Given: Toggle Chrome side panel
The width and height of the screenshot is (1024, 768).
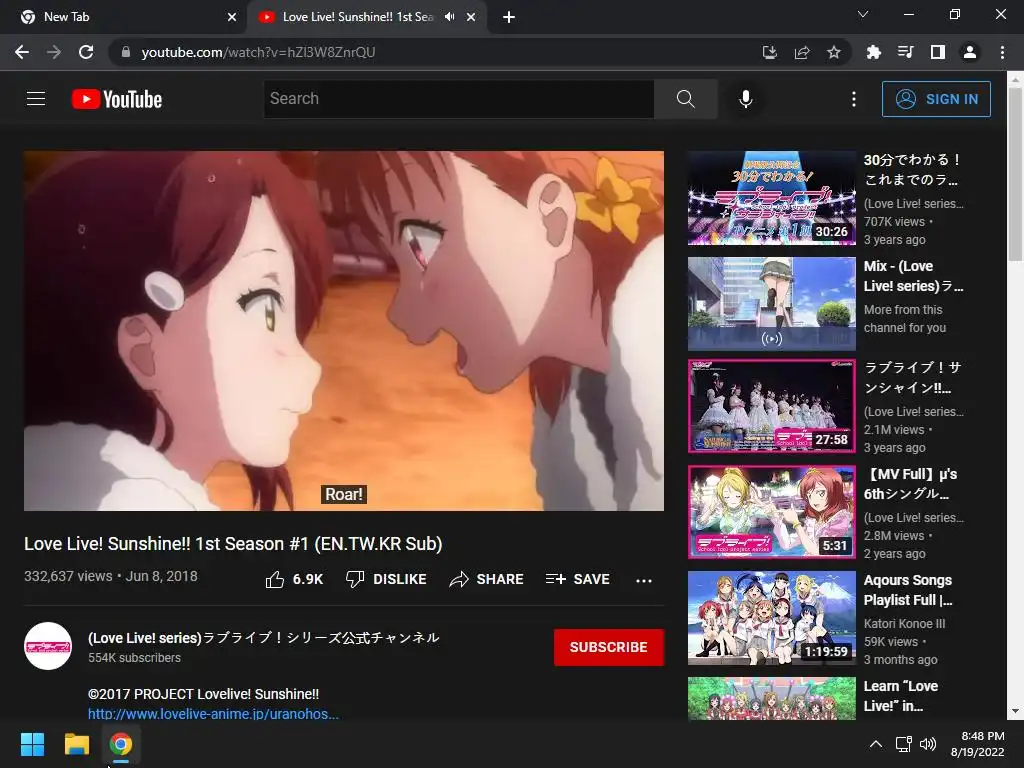Looking at the screenshot, I should pos(938,52).
